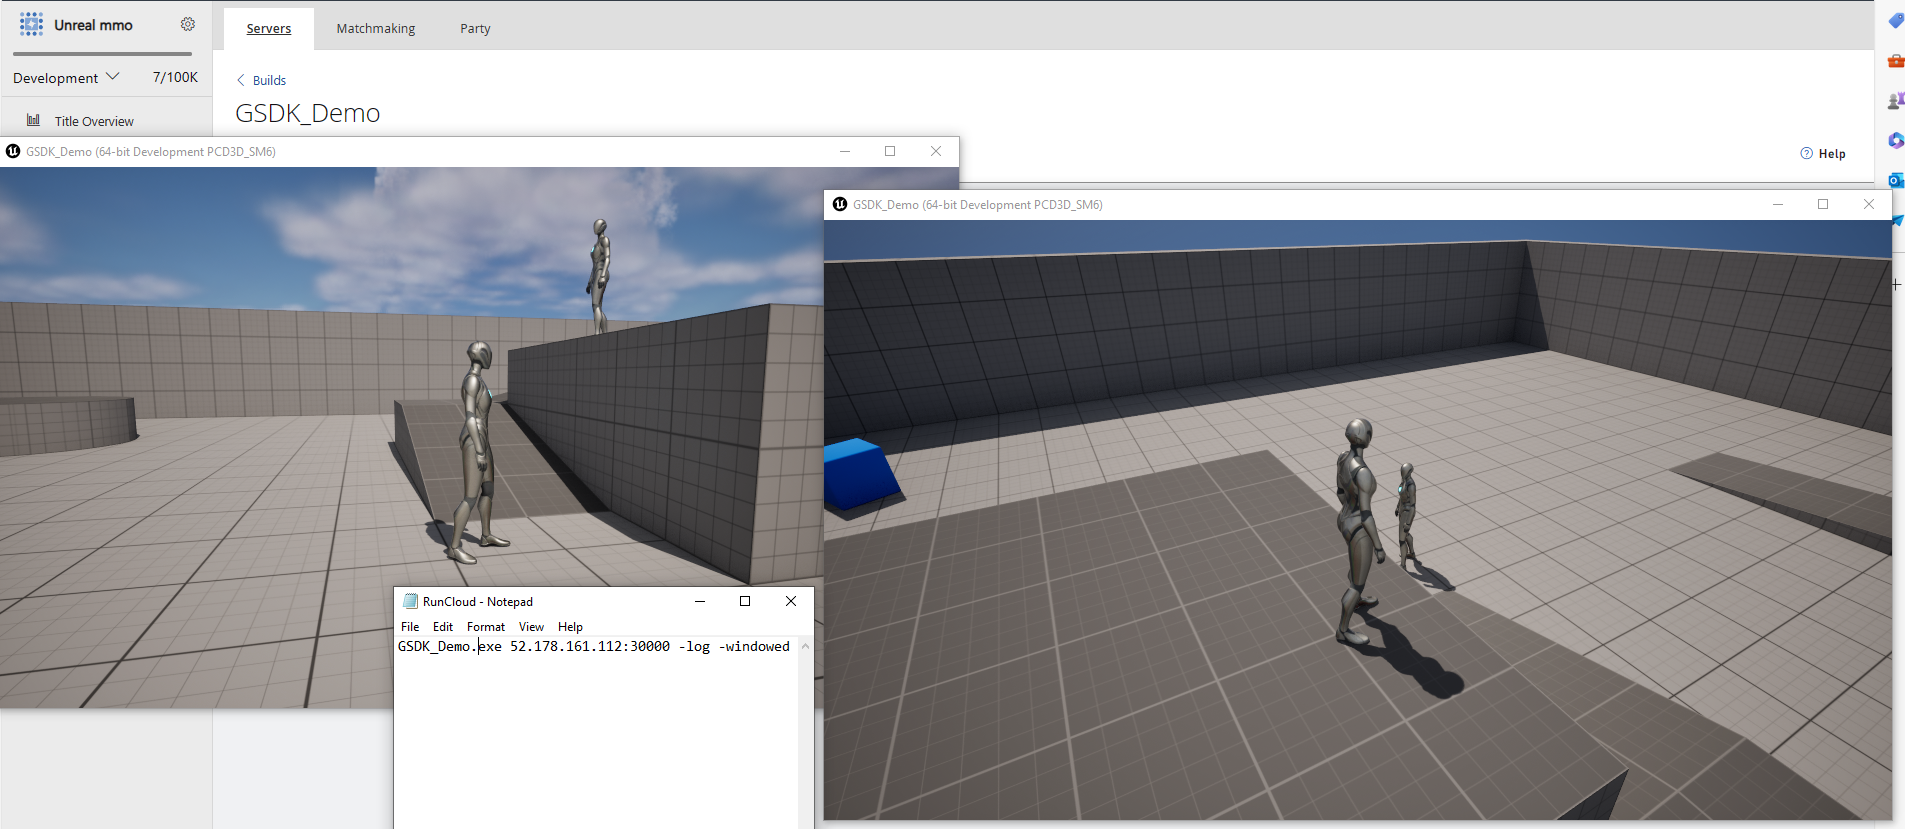
Task: Switch to the Servers tab
Action: pyautogui.click(x=269, y=28)
